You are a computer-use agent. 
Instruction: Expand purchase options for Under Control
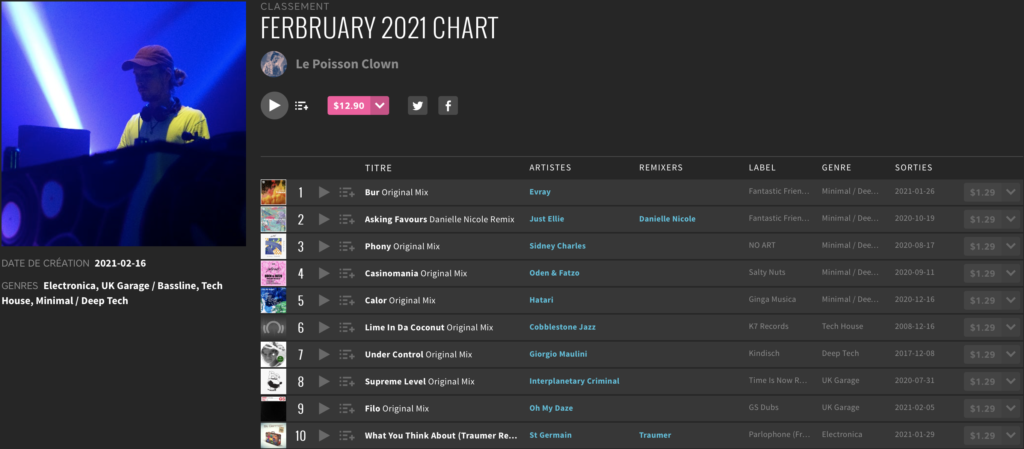tap(1011, 354)
